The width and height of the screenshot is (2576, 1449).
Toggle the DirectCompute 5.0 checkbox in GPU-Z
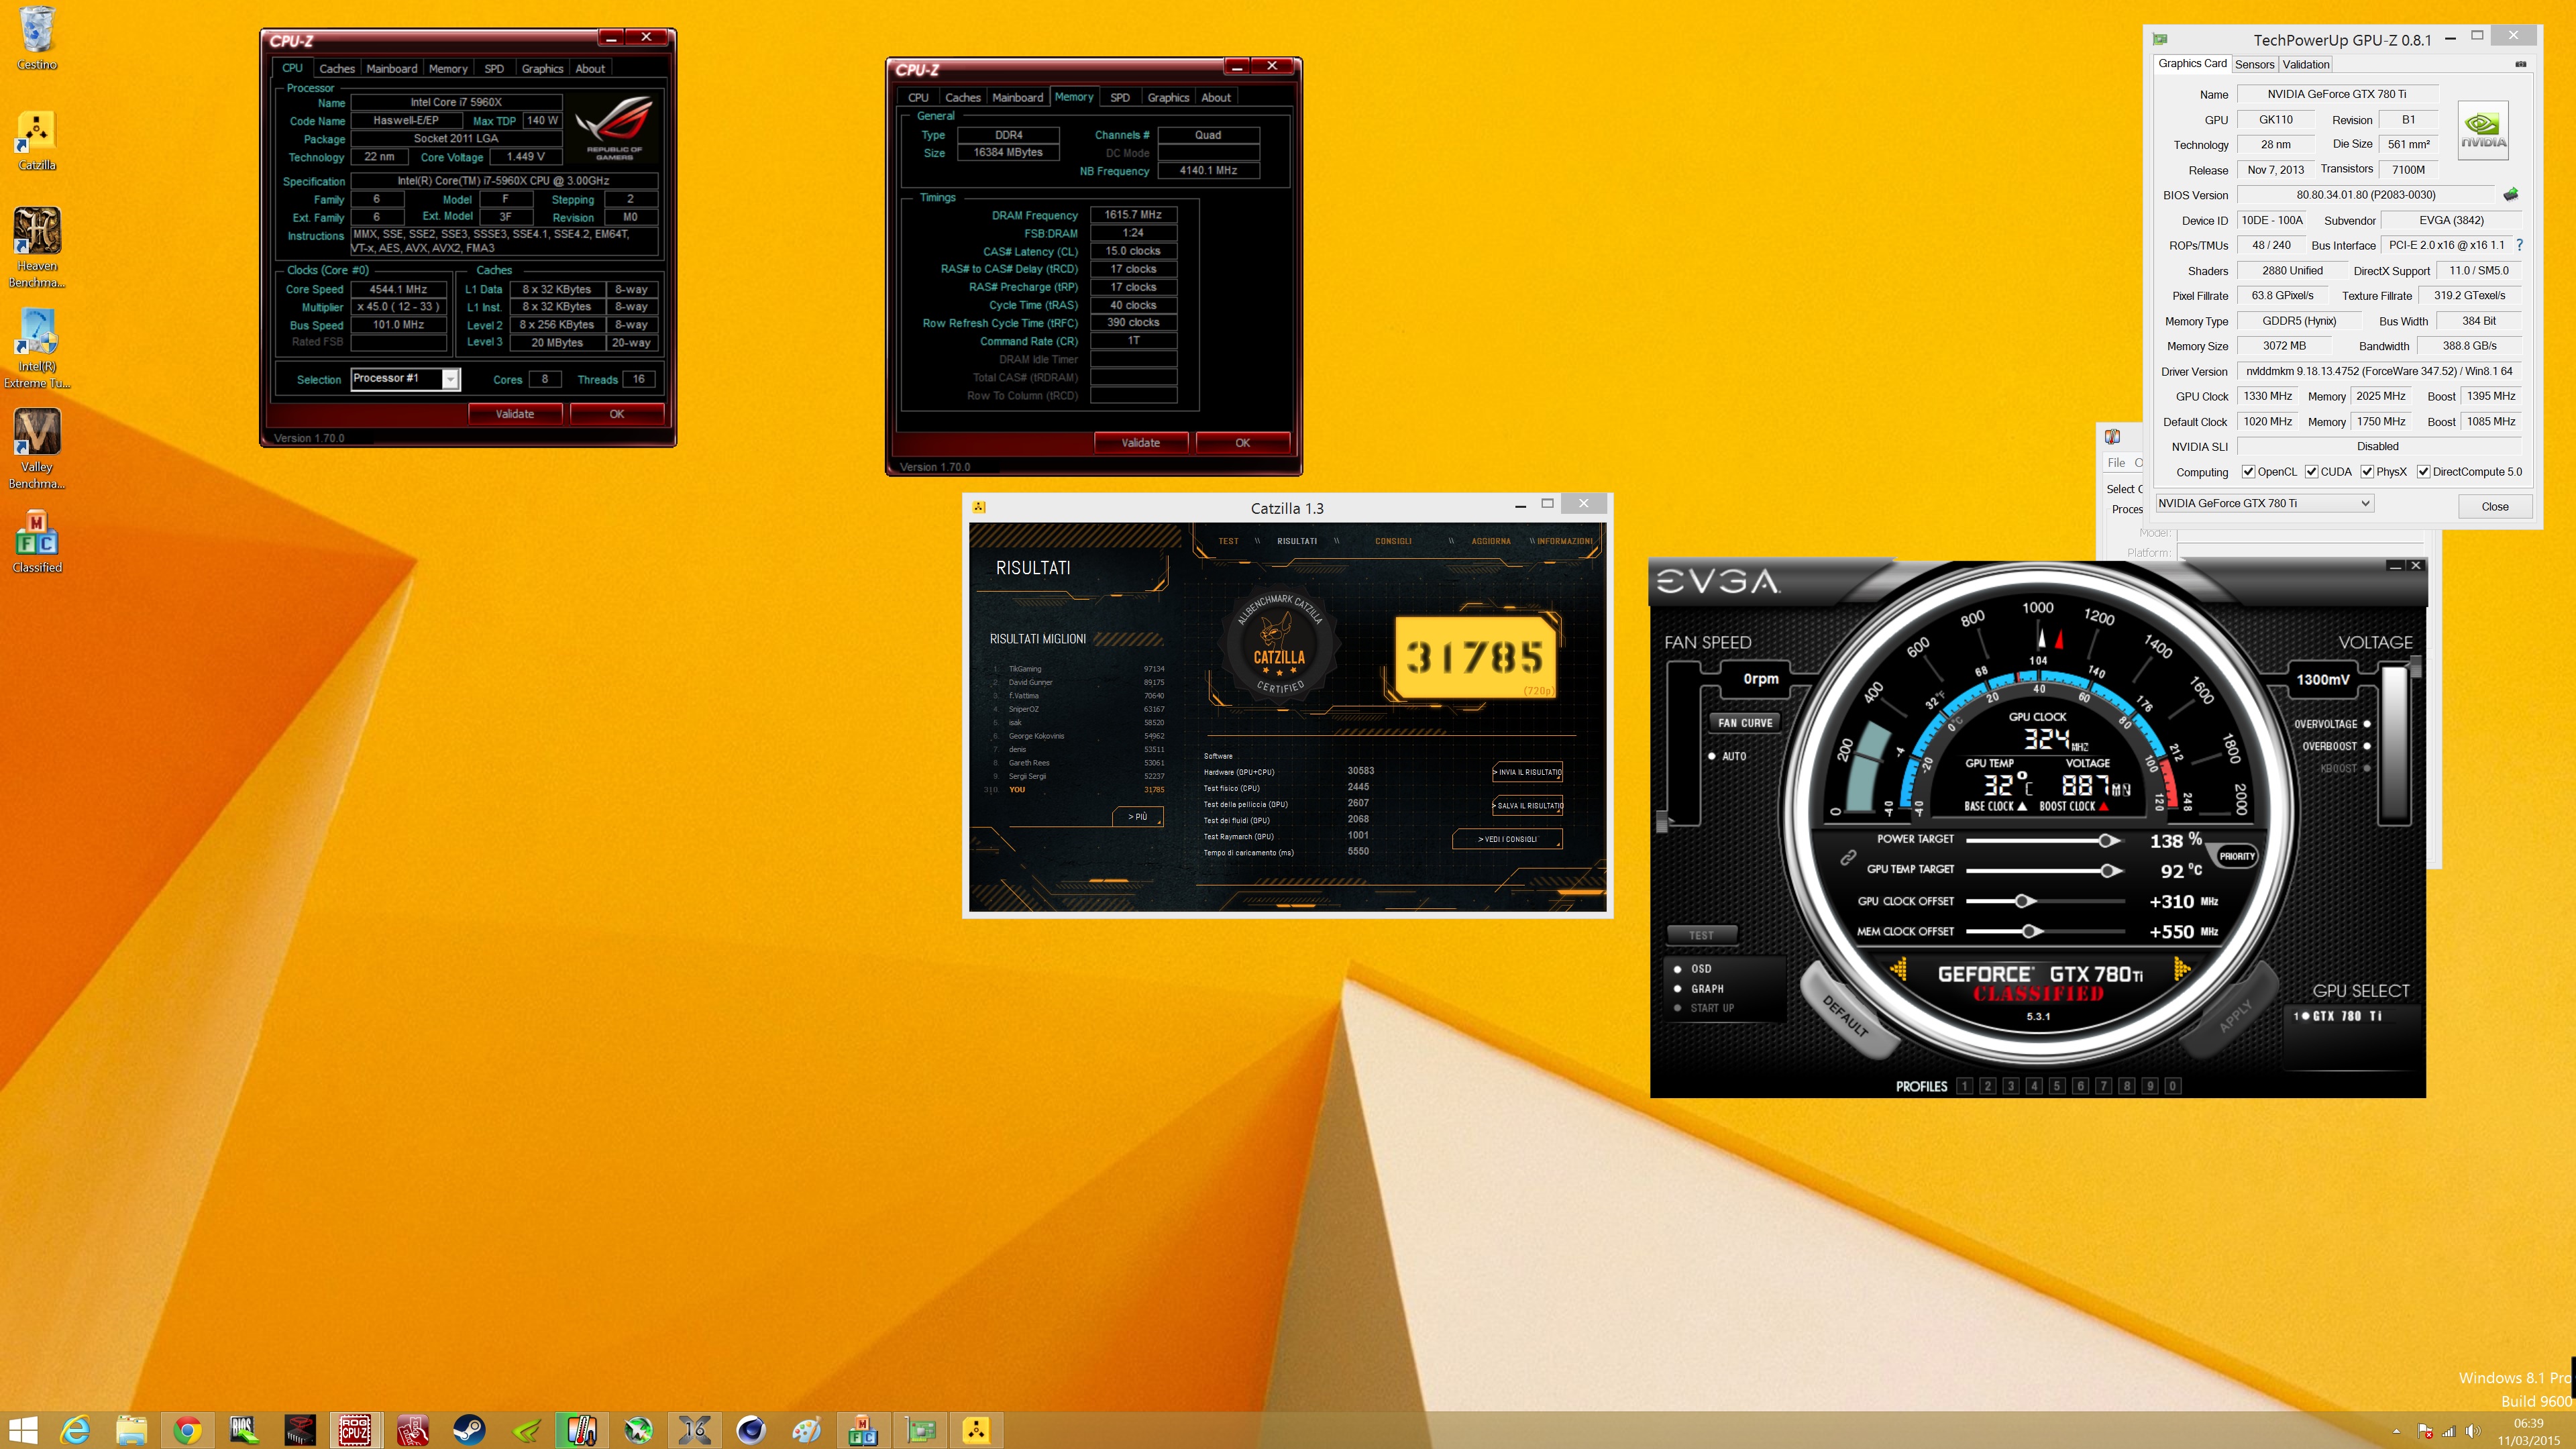point(2423,472)
